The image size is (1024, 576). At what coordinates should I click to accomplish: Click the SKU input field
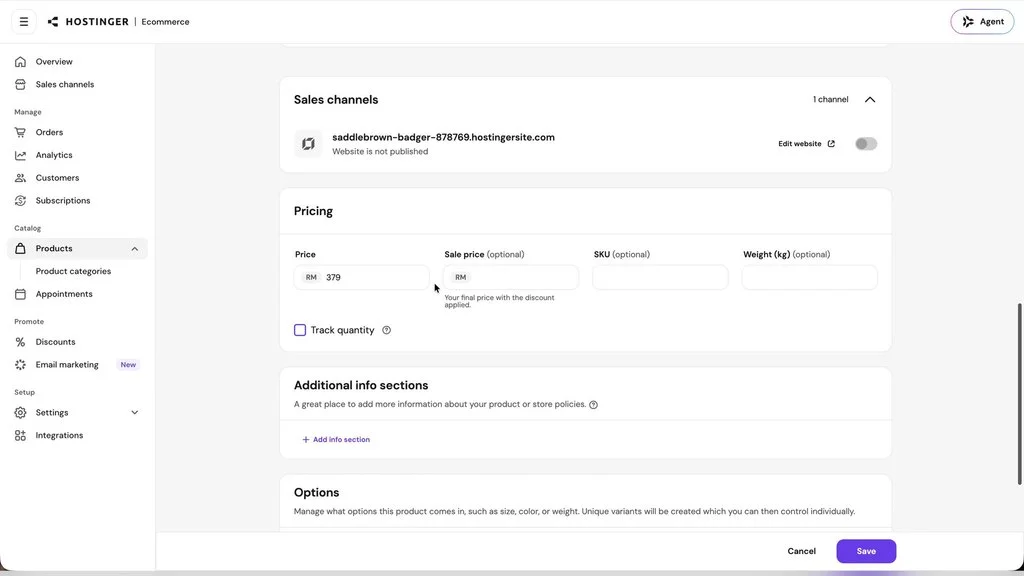pyautogui.click(x=660, y=278)
